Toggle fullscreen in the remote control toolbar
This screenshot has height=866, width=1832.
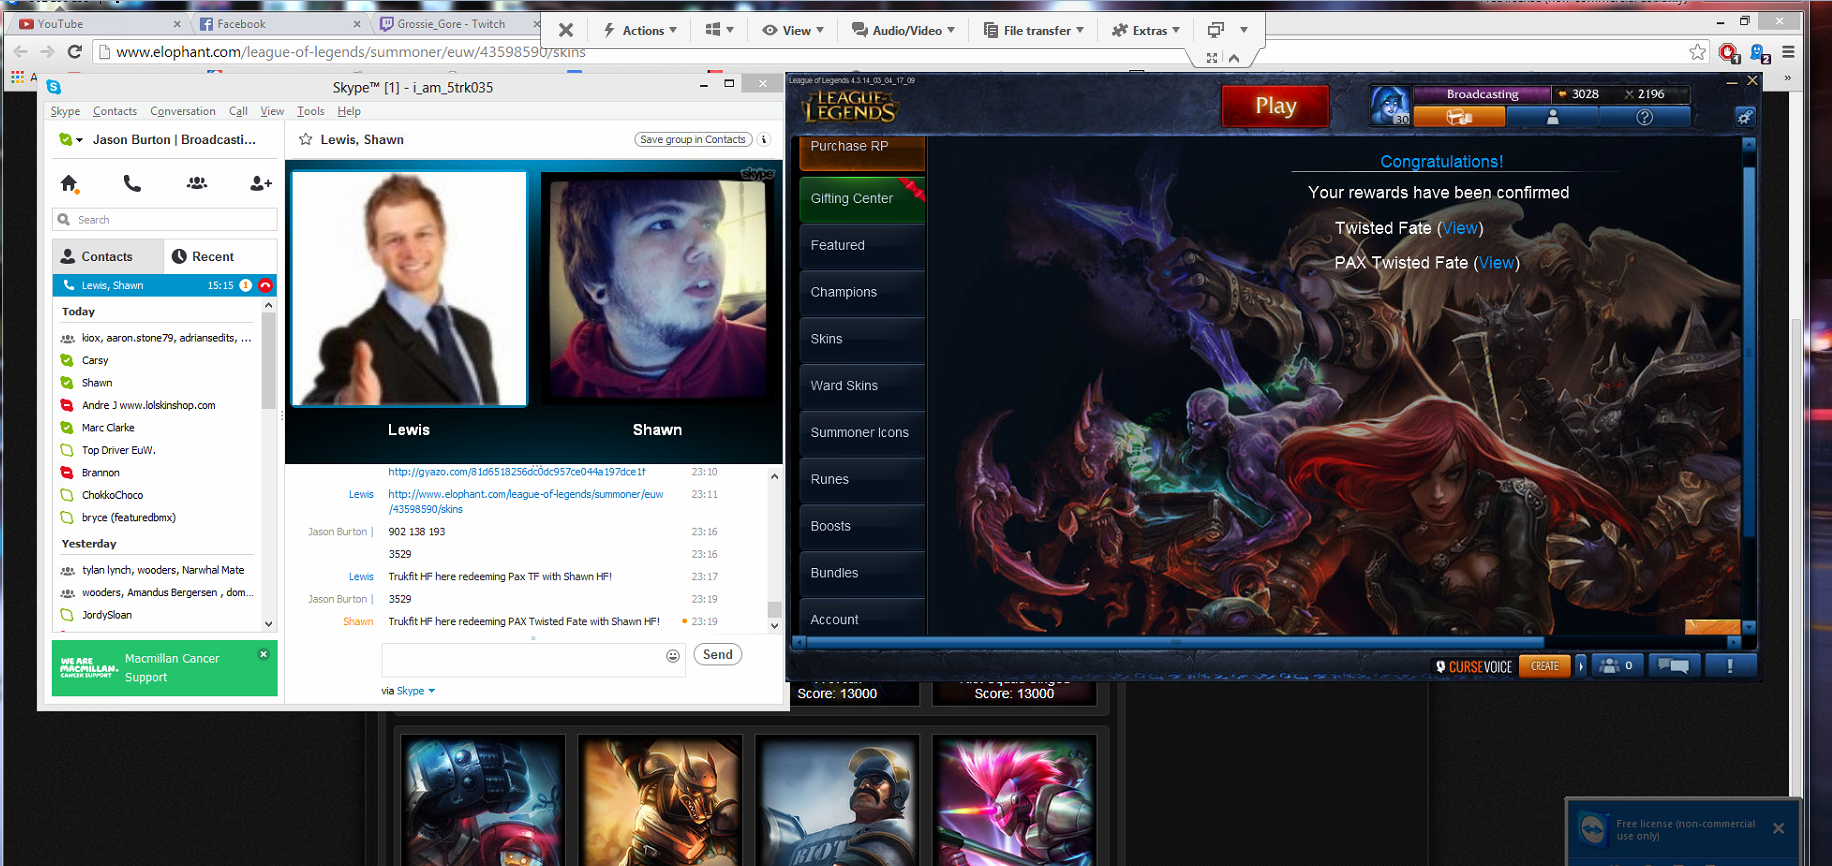tap(1212, 58)
